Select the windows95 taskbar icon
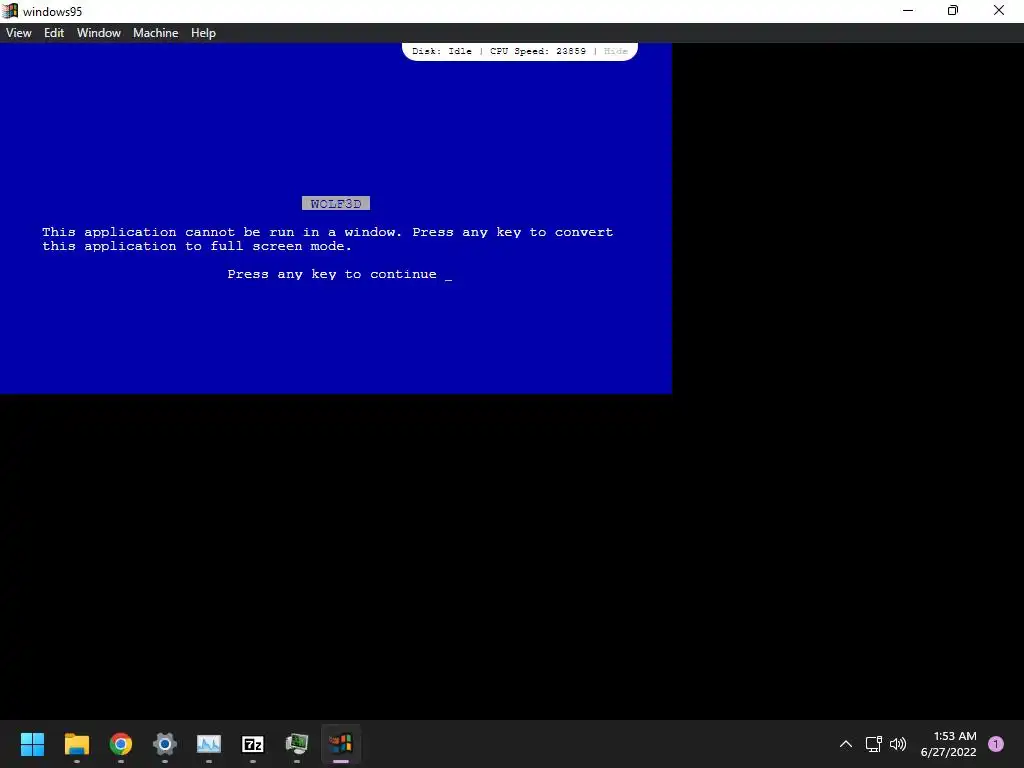The height and width of the screenshot is (768, 1024). [x=341, y=744]
